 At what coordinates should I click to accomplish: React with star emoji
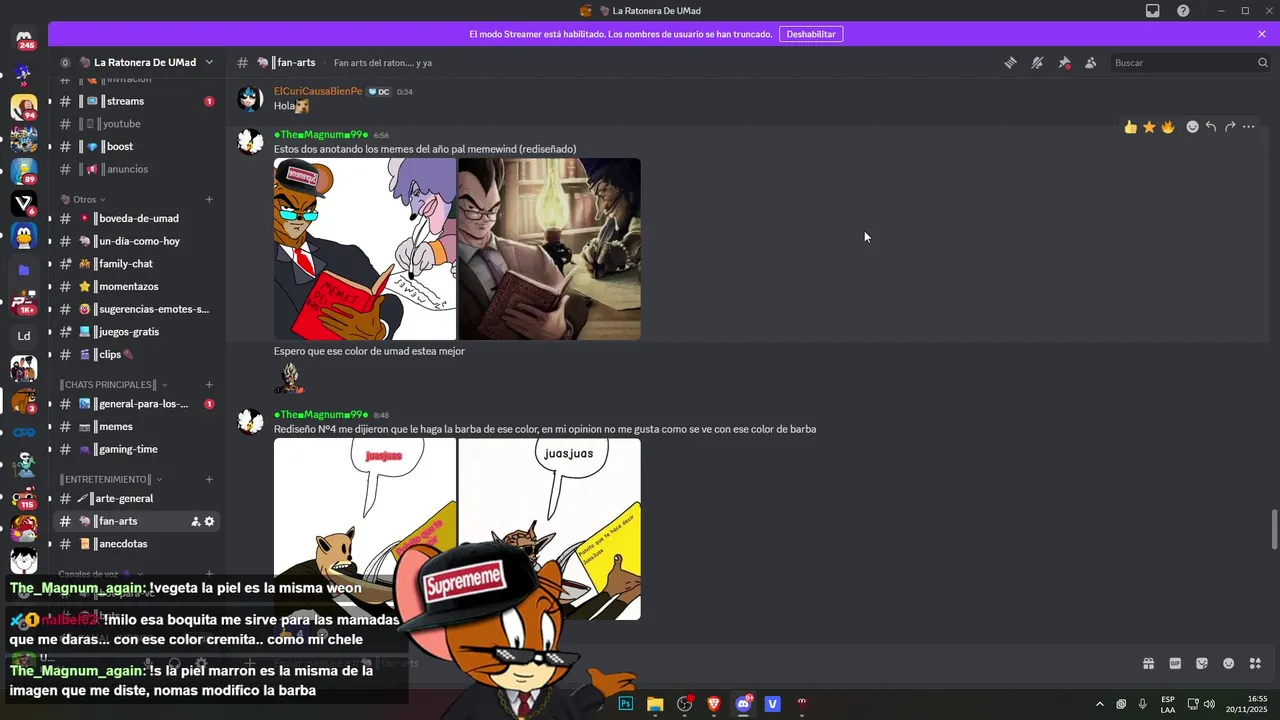(x=1149, y=127)
